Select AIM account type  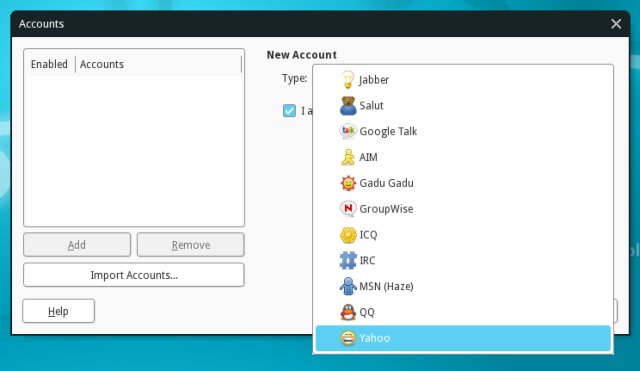click(x=463, y=157)
